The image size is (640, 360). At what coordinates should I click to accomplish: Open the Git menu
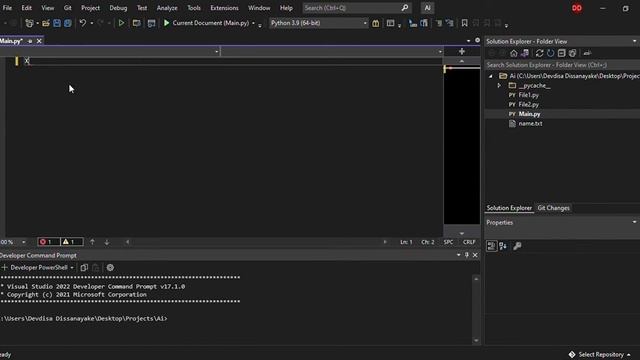[67, 8]
